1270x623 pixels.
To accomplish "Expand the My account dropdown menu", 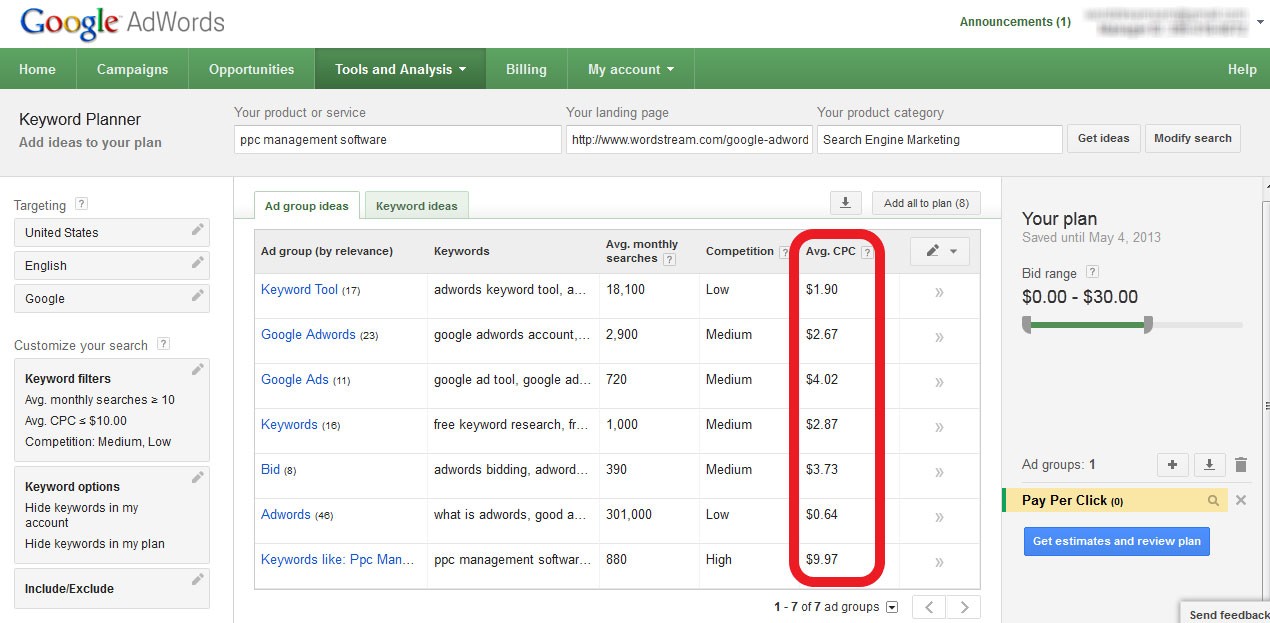I will pos(630,69).
